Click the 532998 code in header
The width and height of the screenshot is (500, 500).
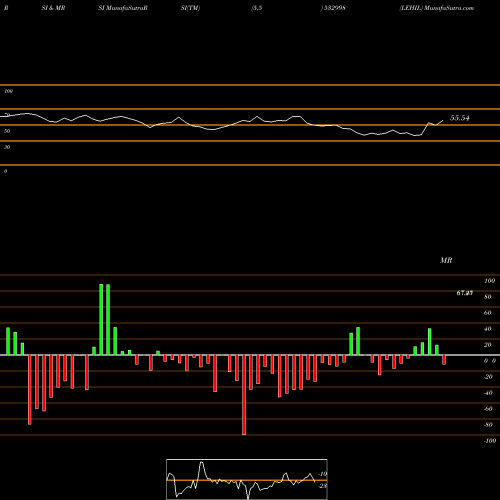(x=335, y=8)
